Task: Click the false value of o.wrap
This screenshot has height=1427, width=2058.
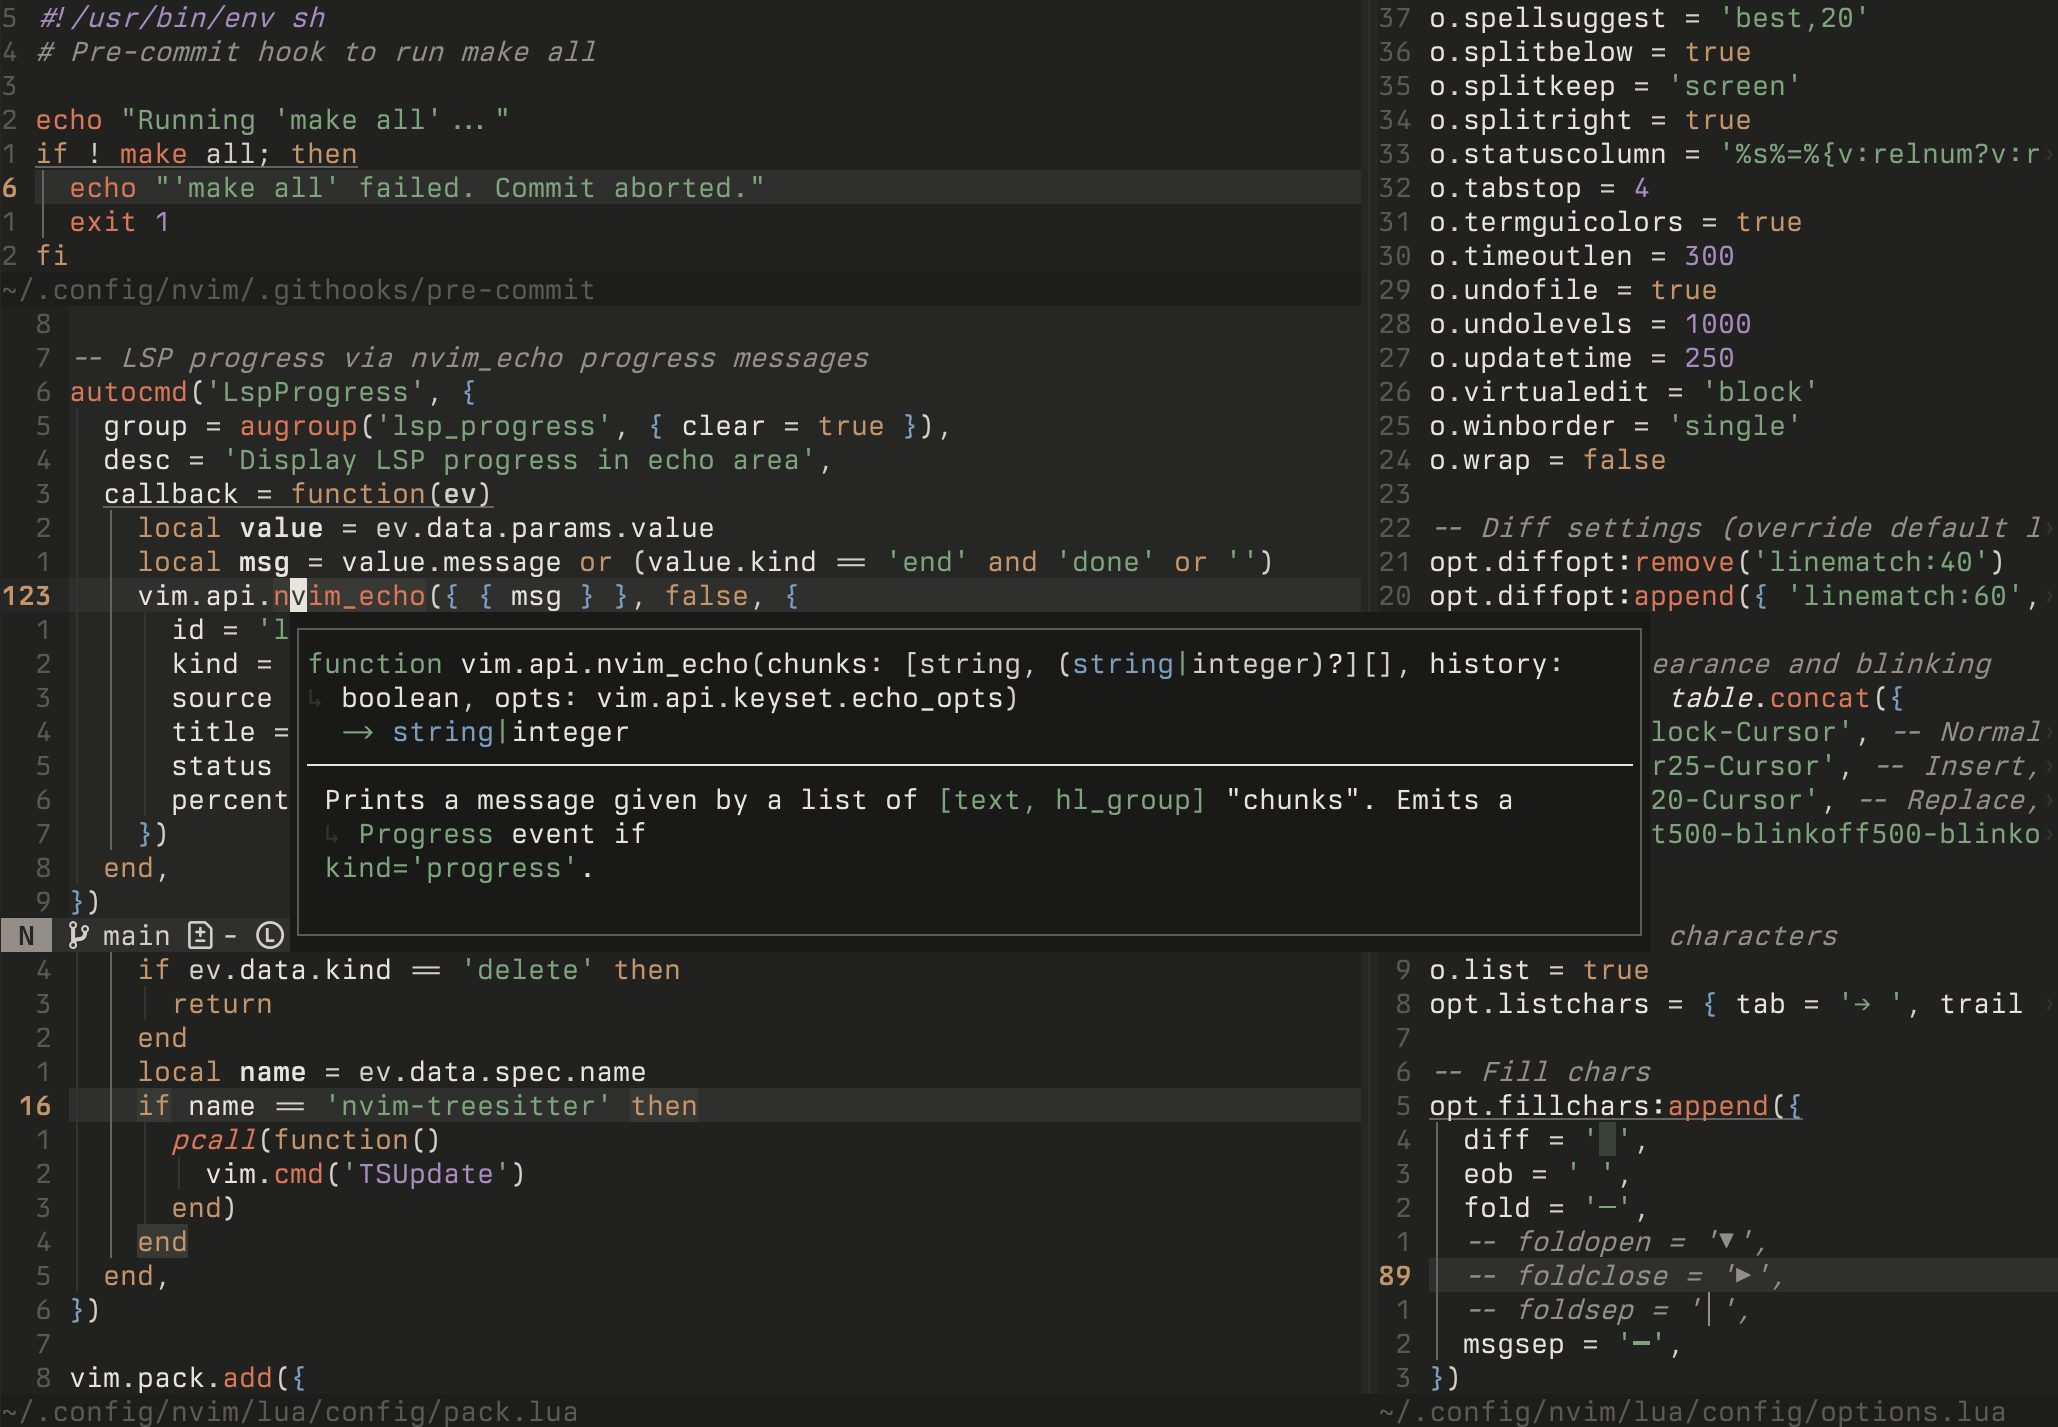Action: [1623, 461]
